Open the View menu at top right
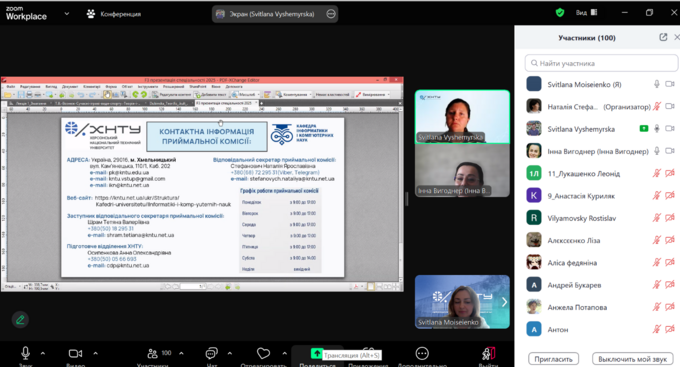 click(x=586, y=13)
